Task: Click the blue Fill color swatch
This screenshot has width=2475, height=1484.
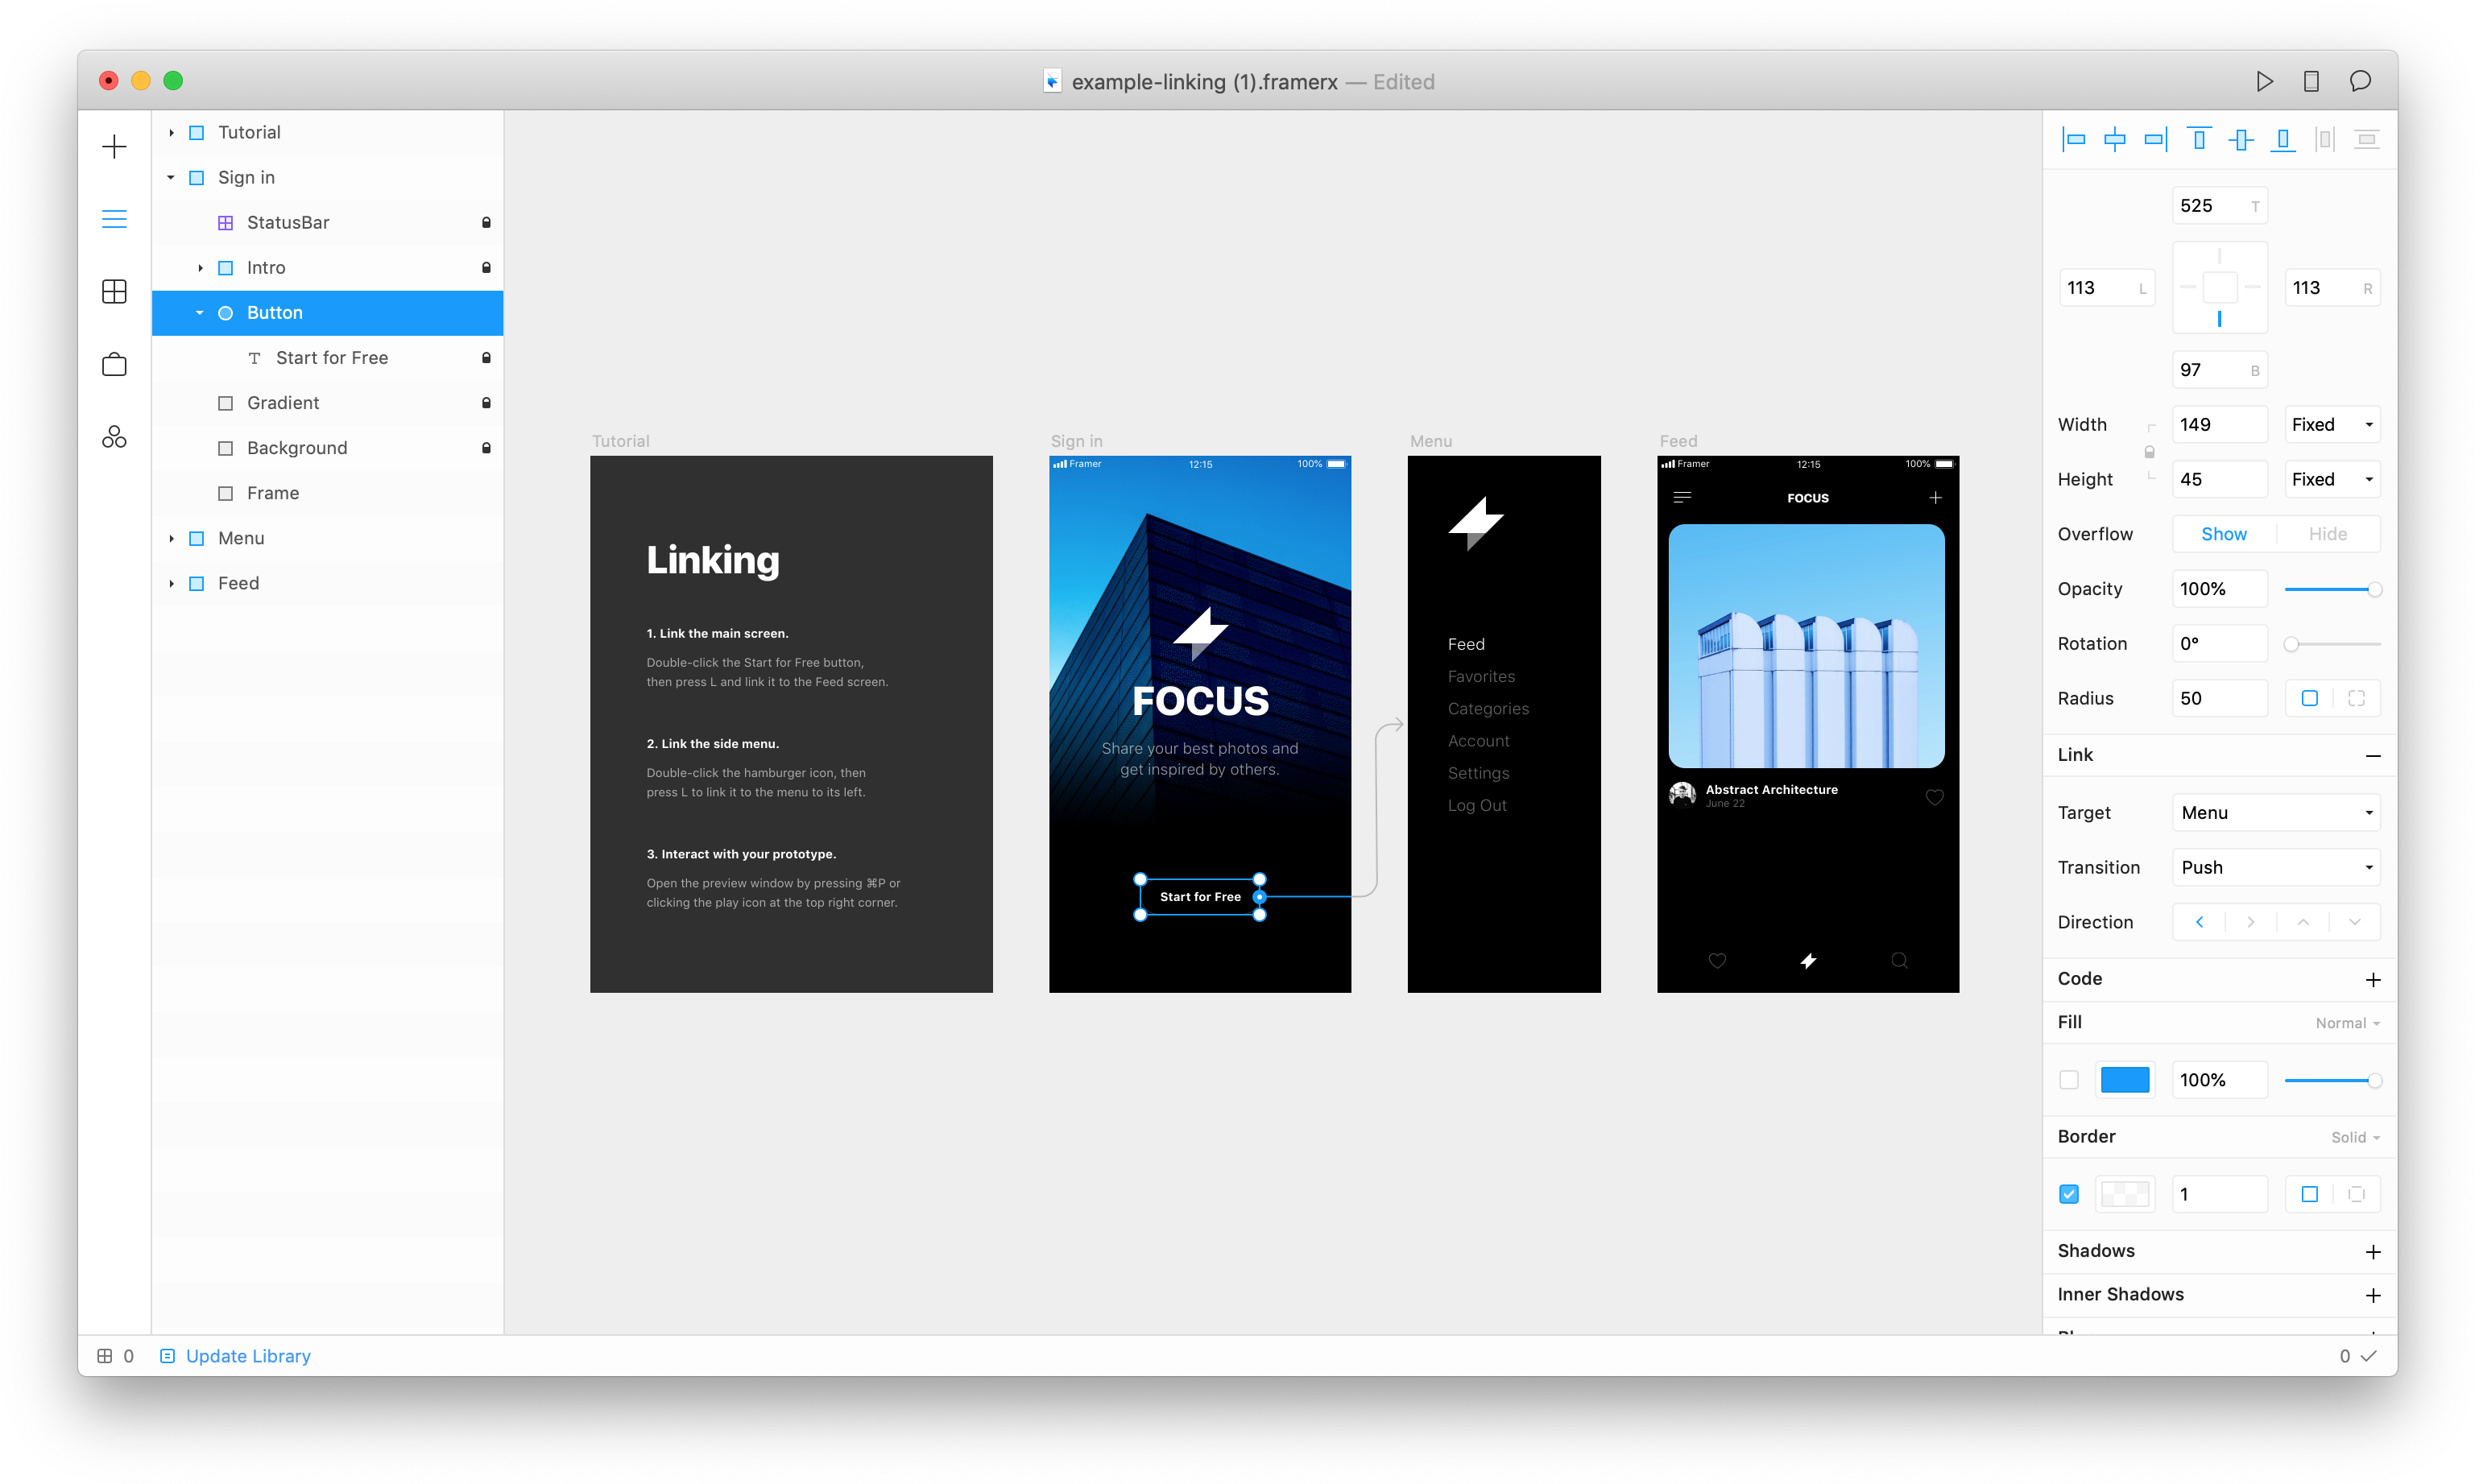Action: [x=2125, y=1080]
